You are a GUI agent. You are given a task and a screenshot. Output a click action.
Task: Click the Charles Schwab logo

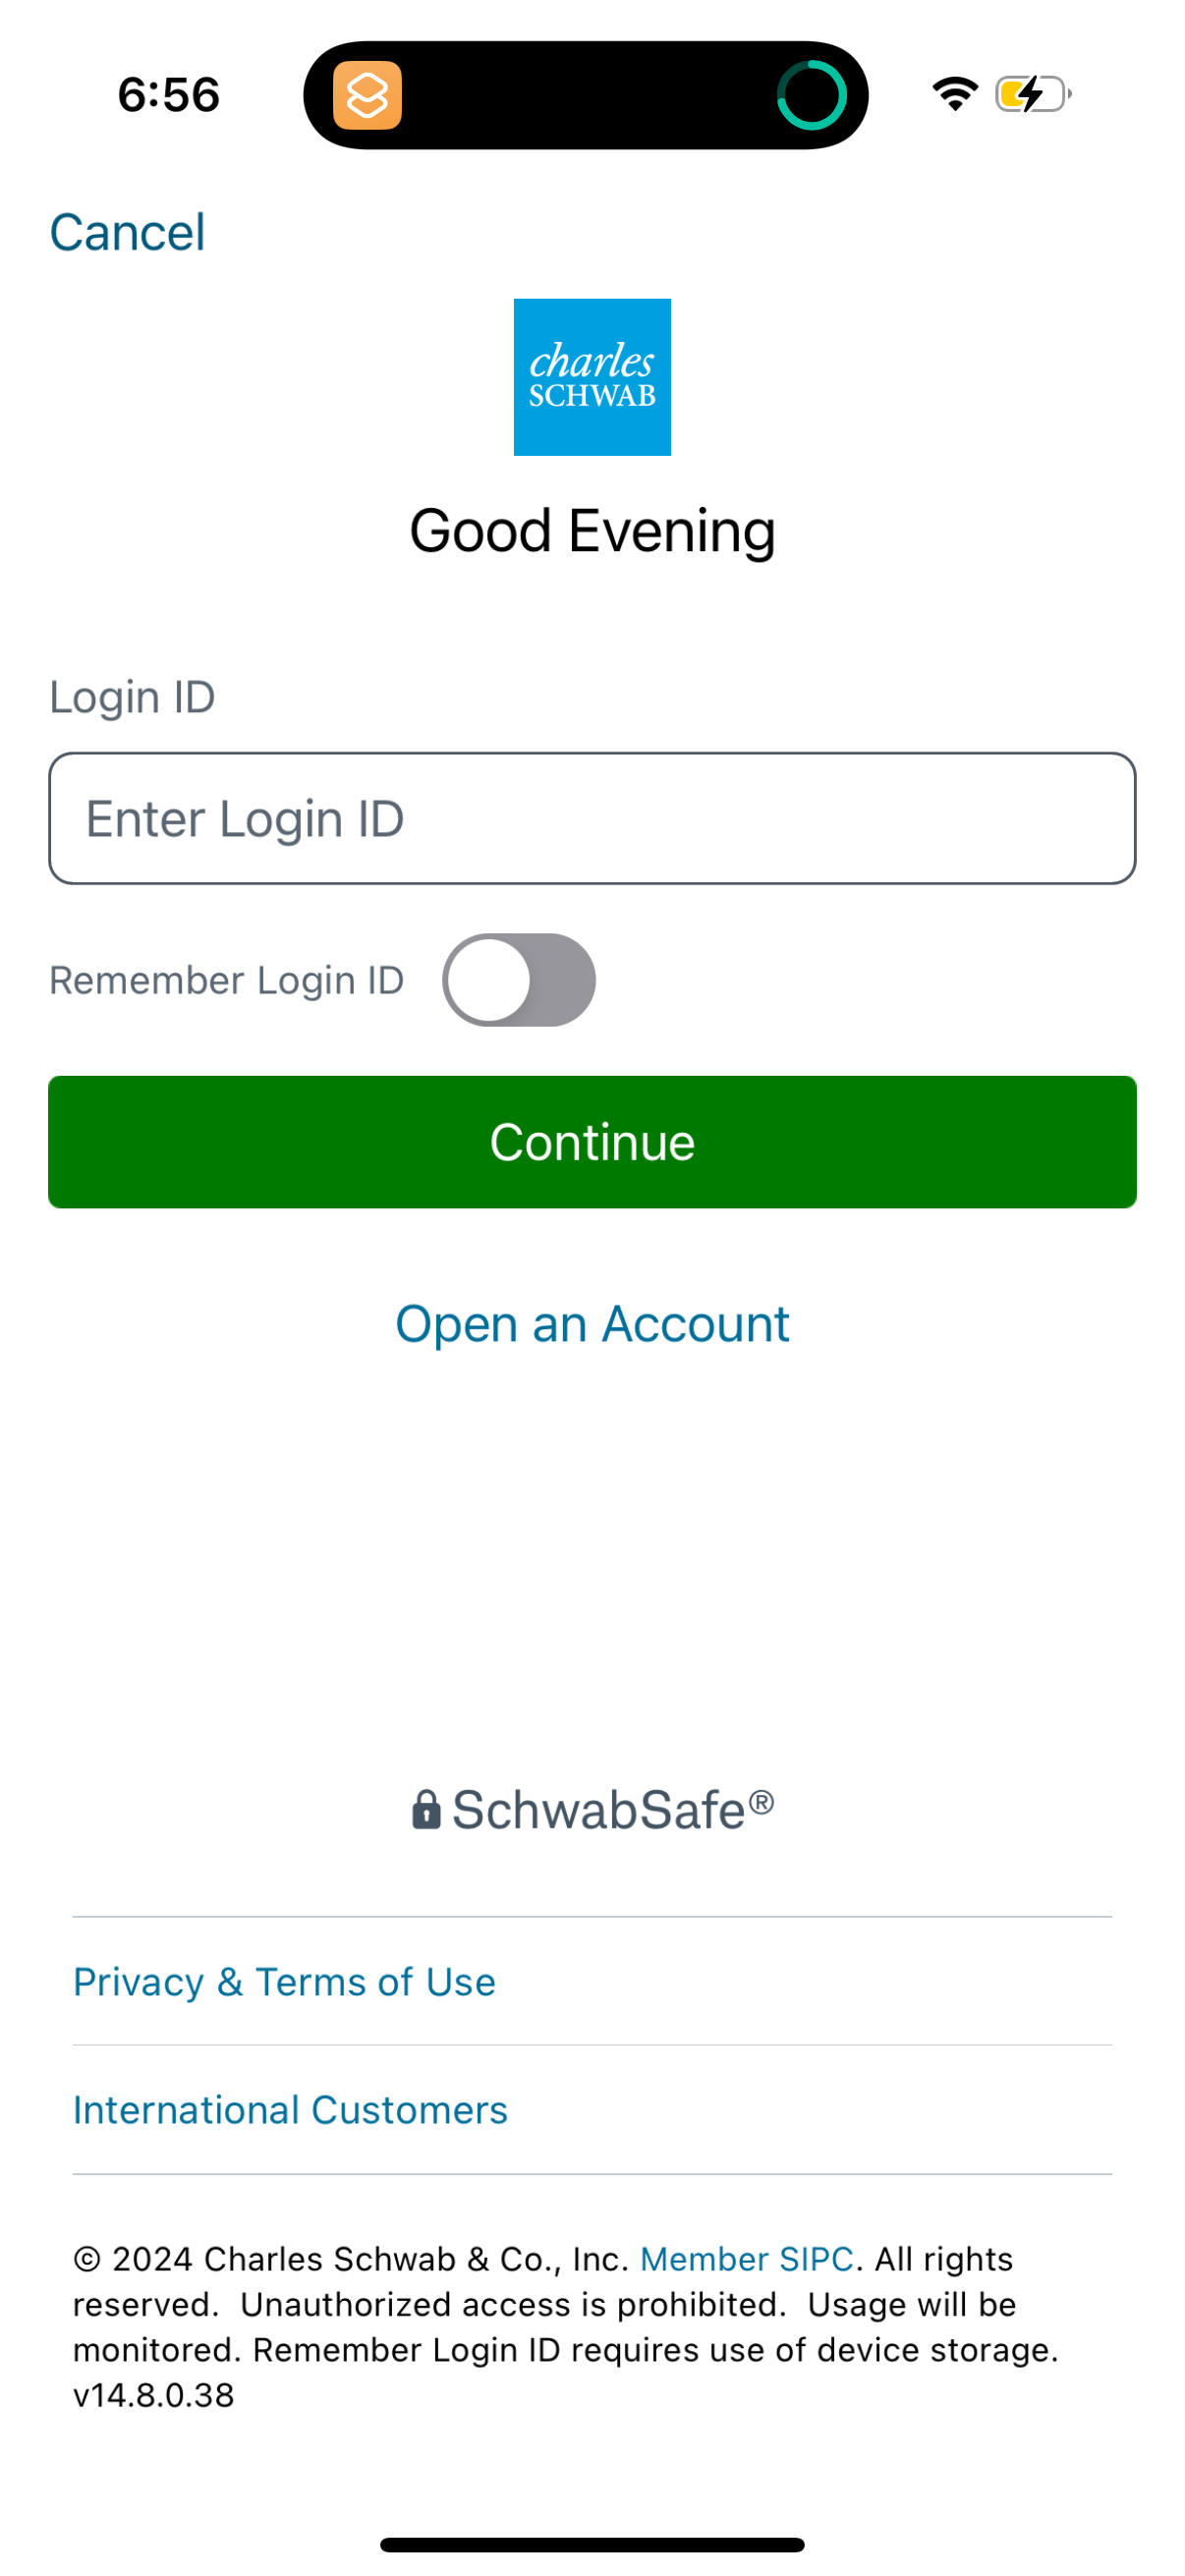(592, 376)
